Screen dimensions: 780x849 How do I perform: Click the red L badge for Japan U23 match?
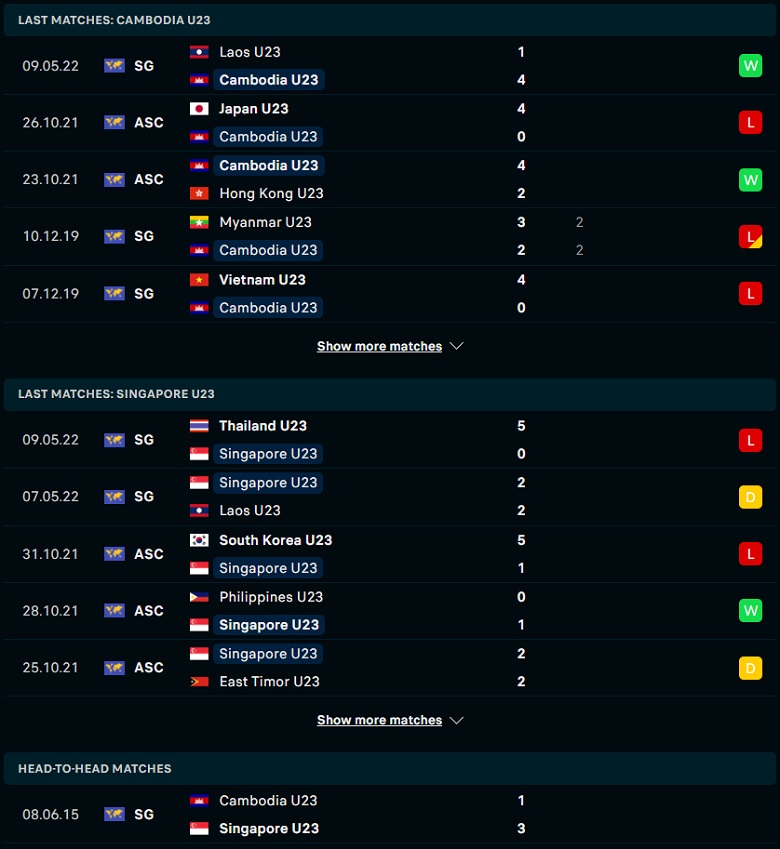click(750, 123)
